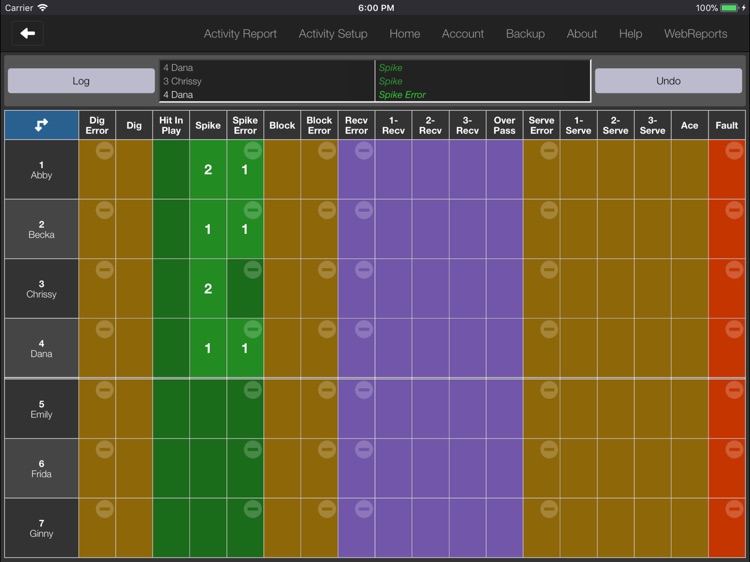The height and width of the screenshot is (562, 750).
Task: Select the Fault column header
Action: [727, 125]
